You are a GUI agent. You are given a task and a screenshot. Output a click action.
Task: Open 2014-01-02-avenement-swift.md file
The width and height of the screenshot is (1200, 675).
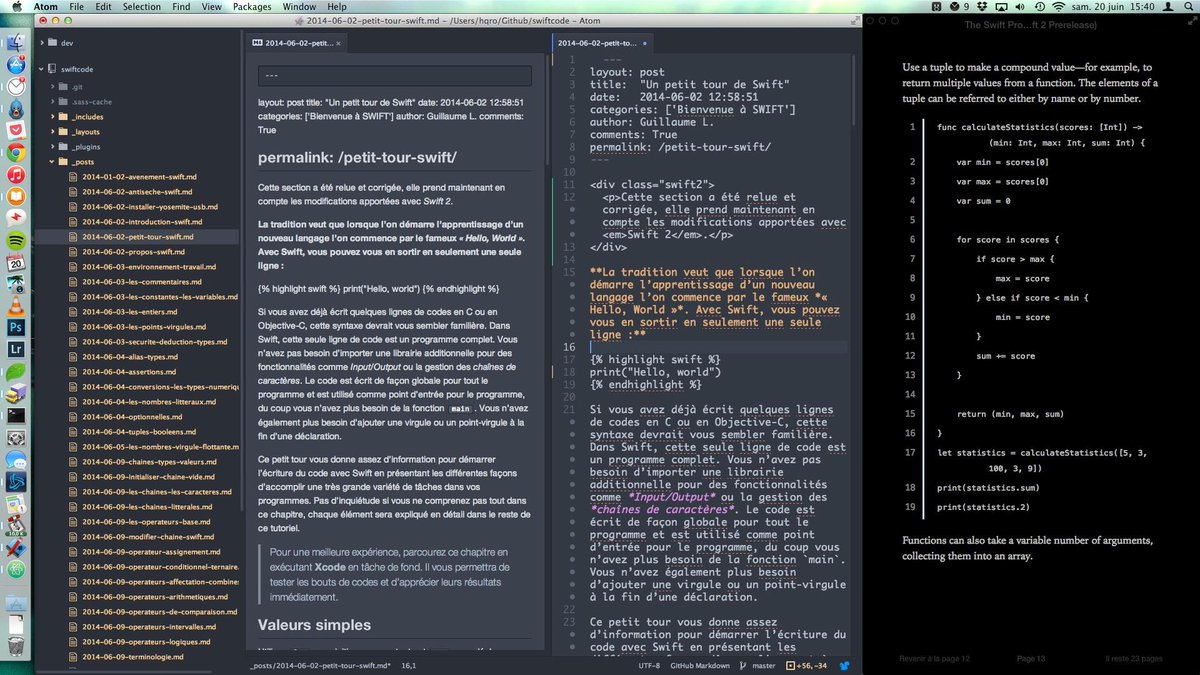coord(137,176)
